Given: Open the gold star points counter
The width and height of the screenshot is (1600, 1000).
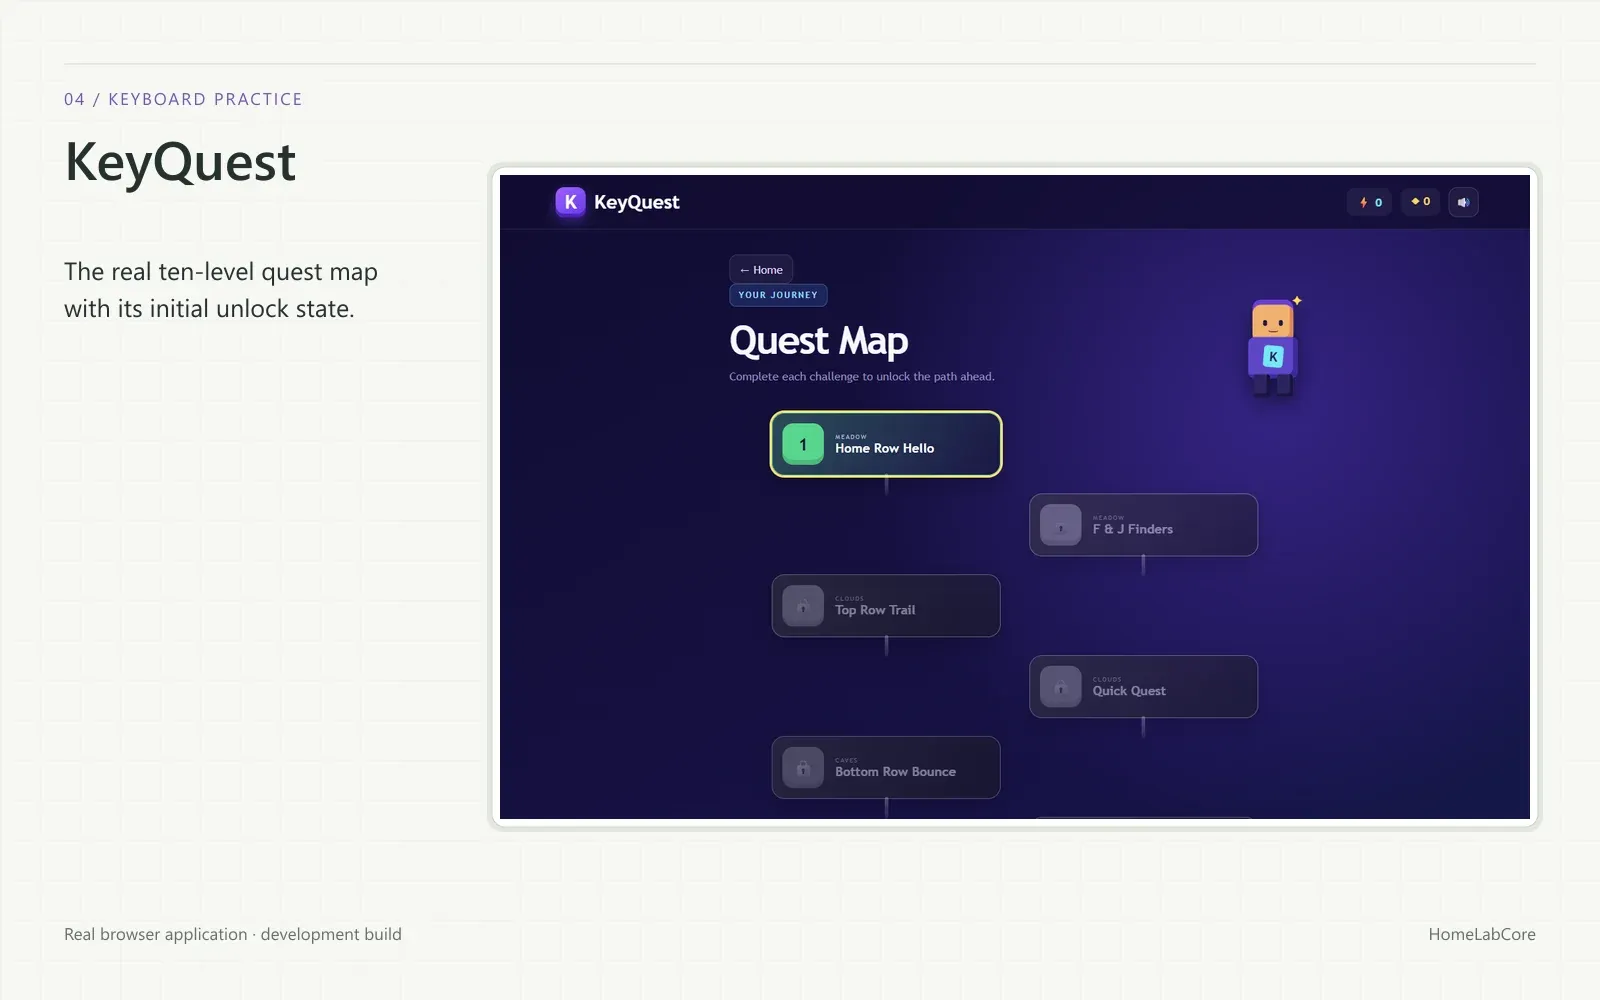Looking at the screenshot, I should tap(1420, 202).
